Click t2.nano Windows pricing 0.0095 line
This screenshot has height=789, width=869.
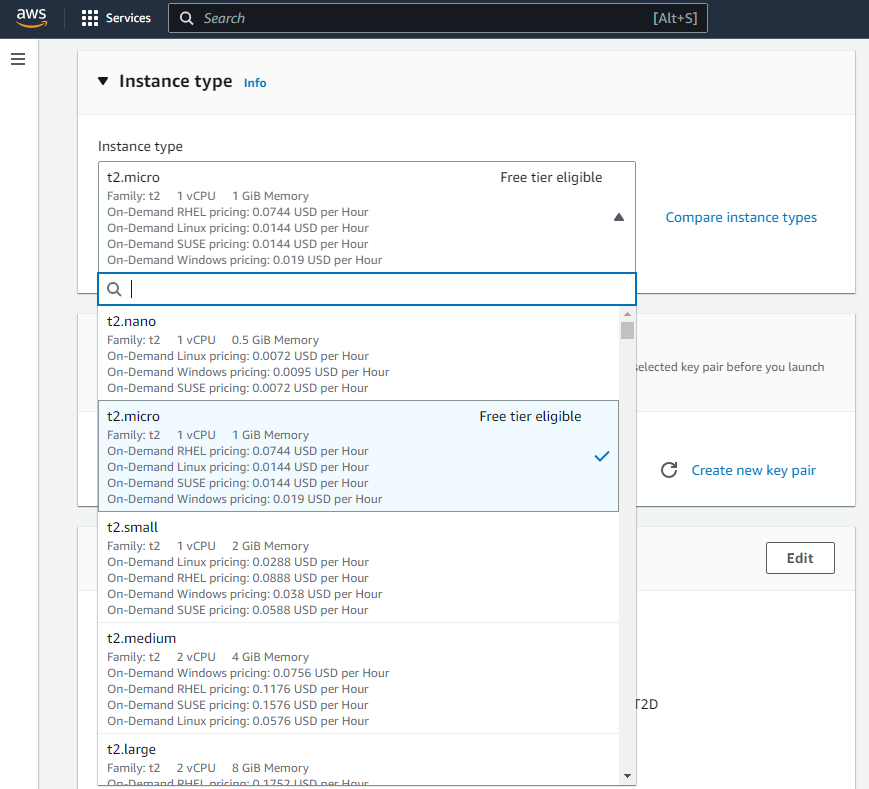pos(248,372)
